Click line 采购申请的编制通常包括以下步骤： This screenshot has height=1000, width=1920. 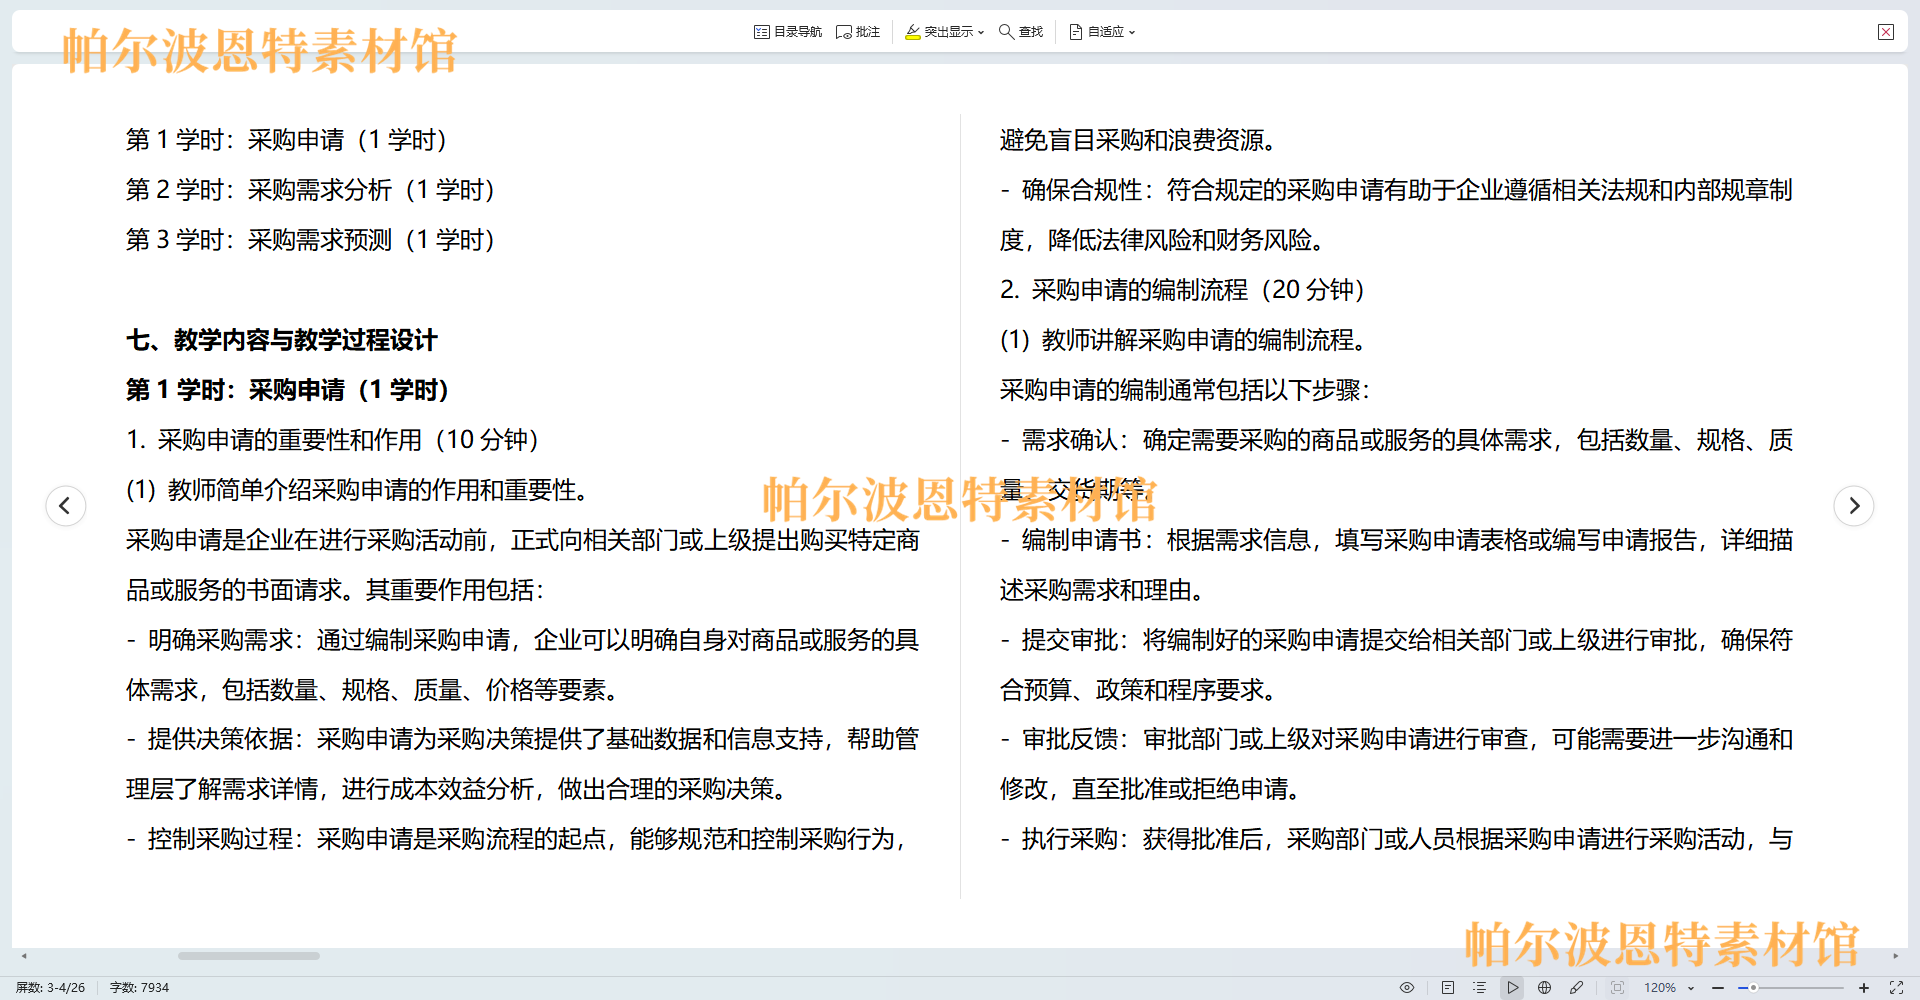click(1185, 390)
